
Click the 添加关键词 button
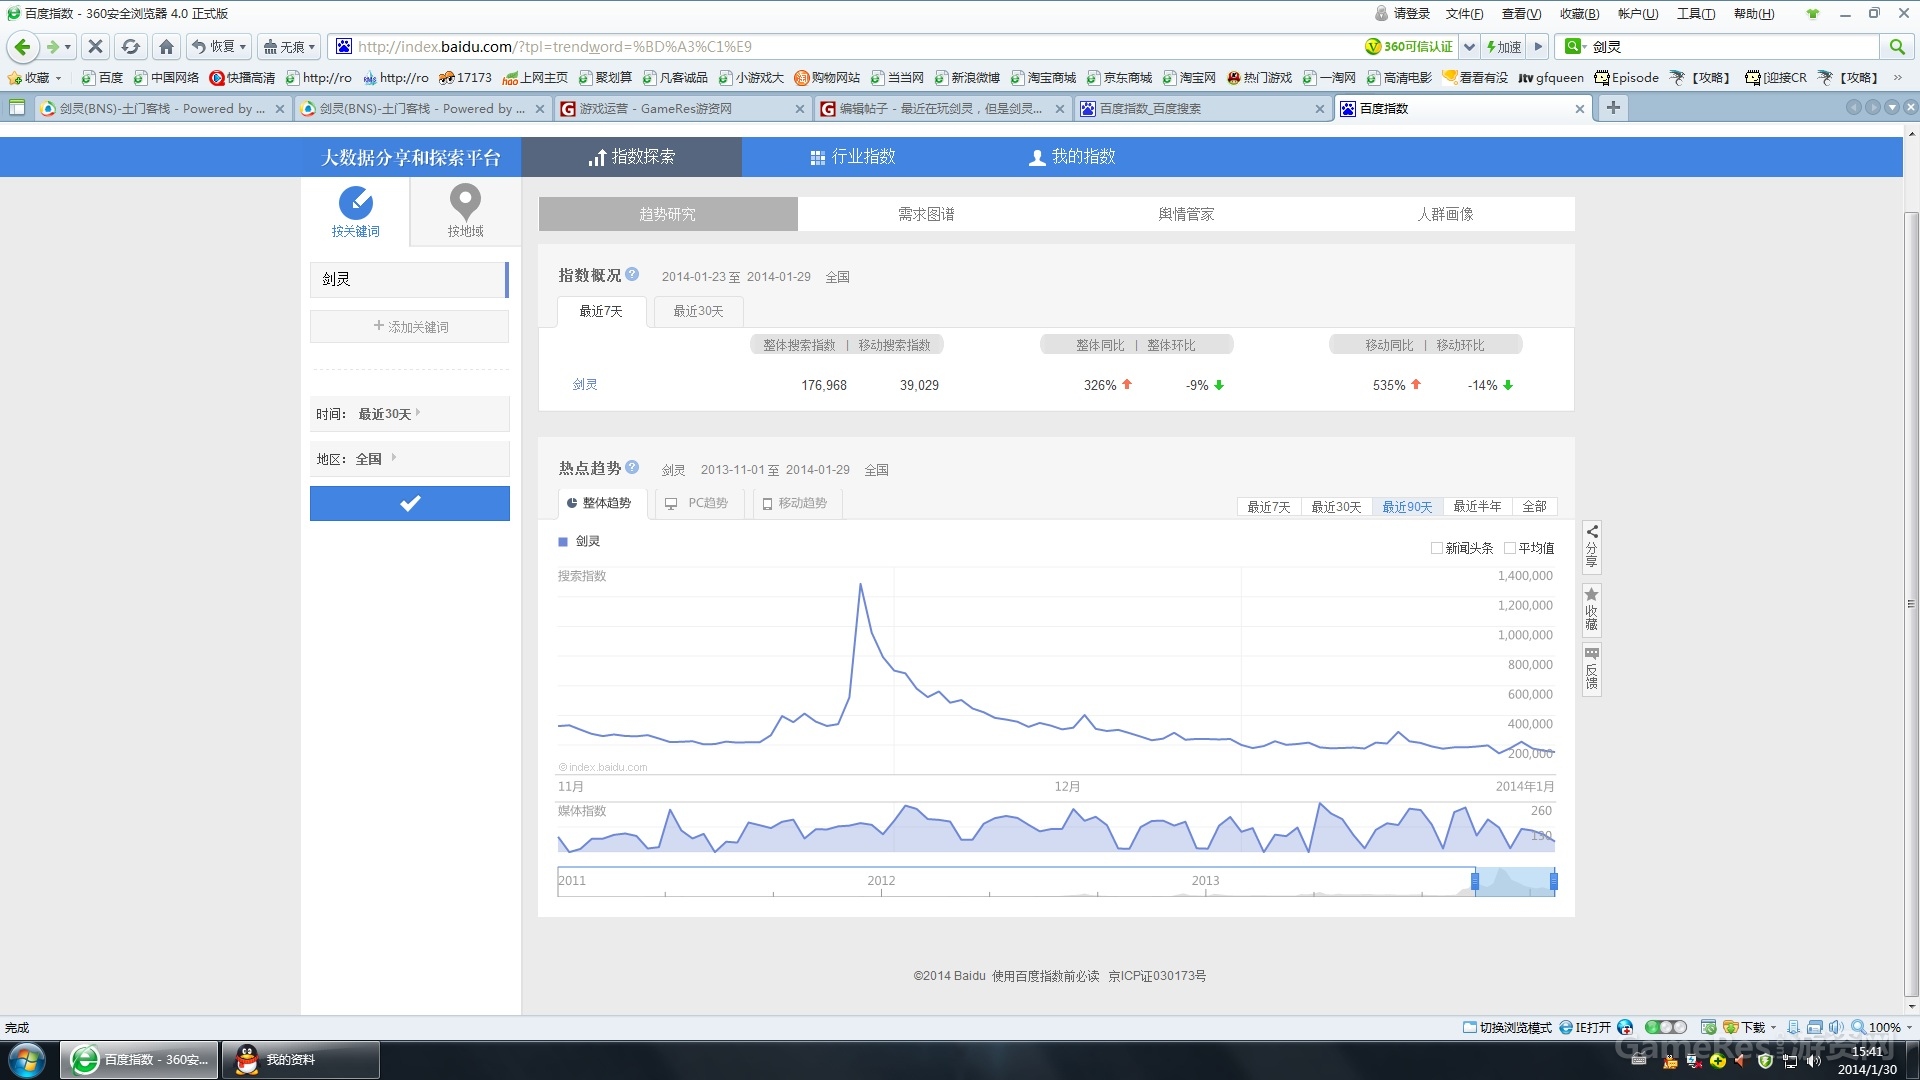(x=410, y=327)
